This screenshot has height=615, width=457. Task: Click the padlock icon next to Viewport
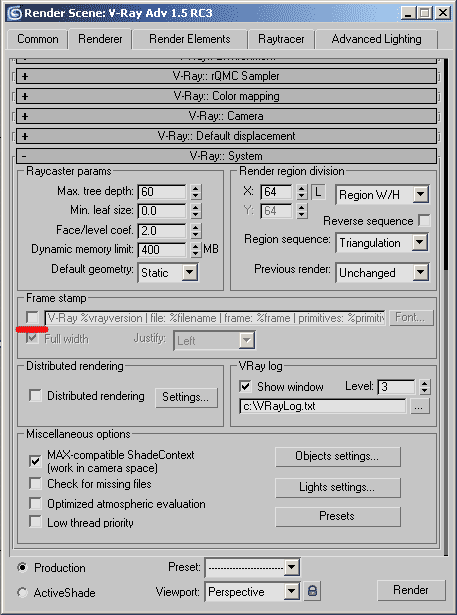click(312, 590)
